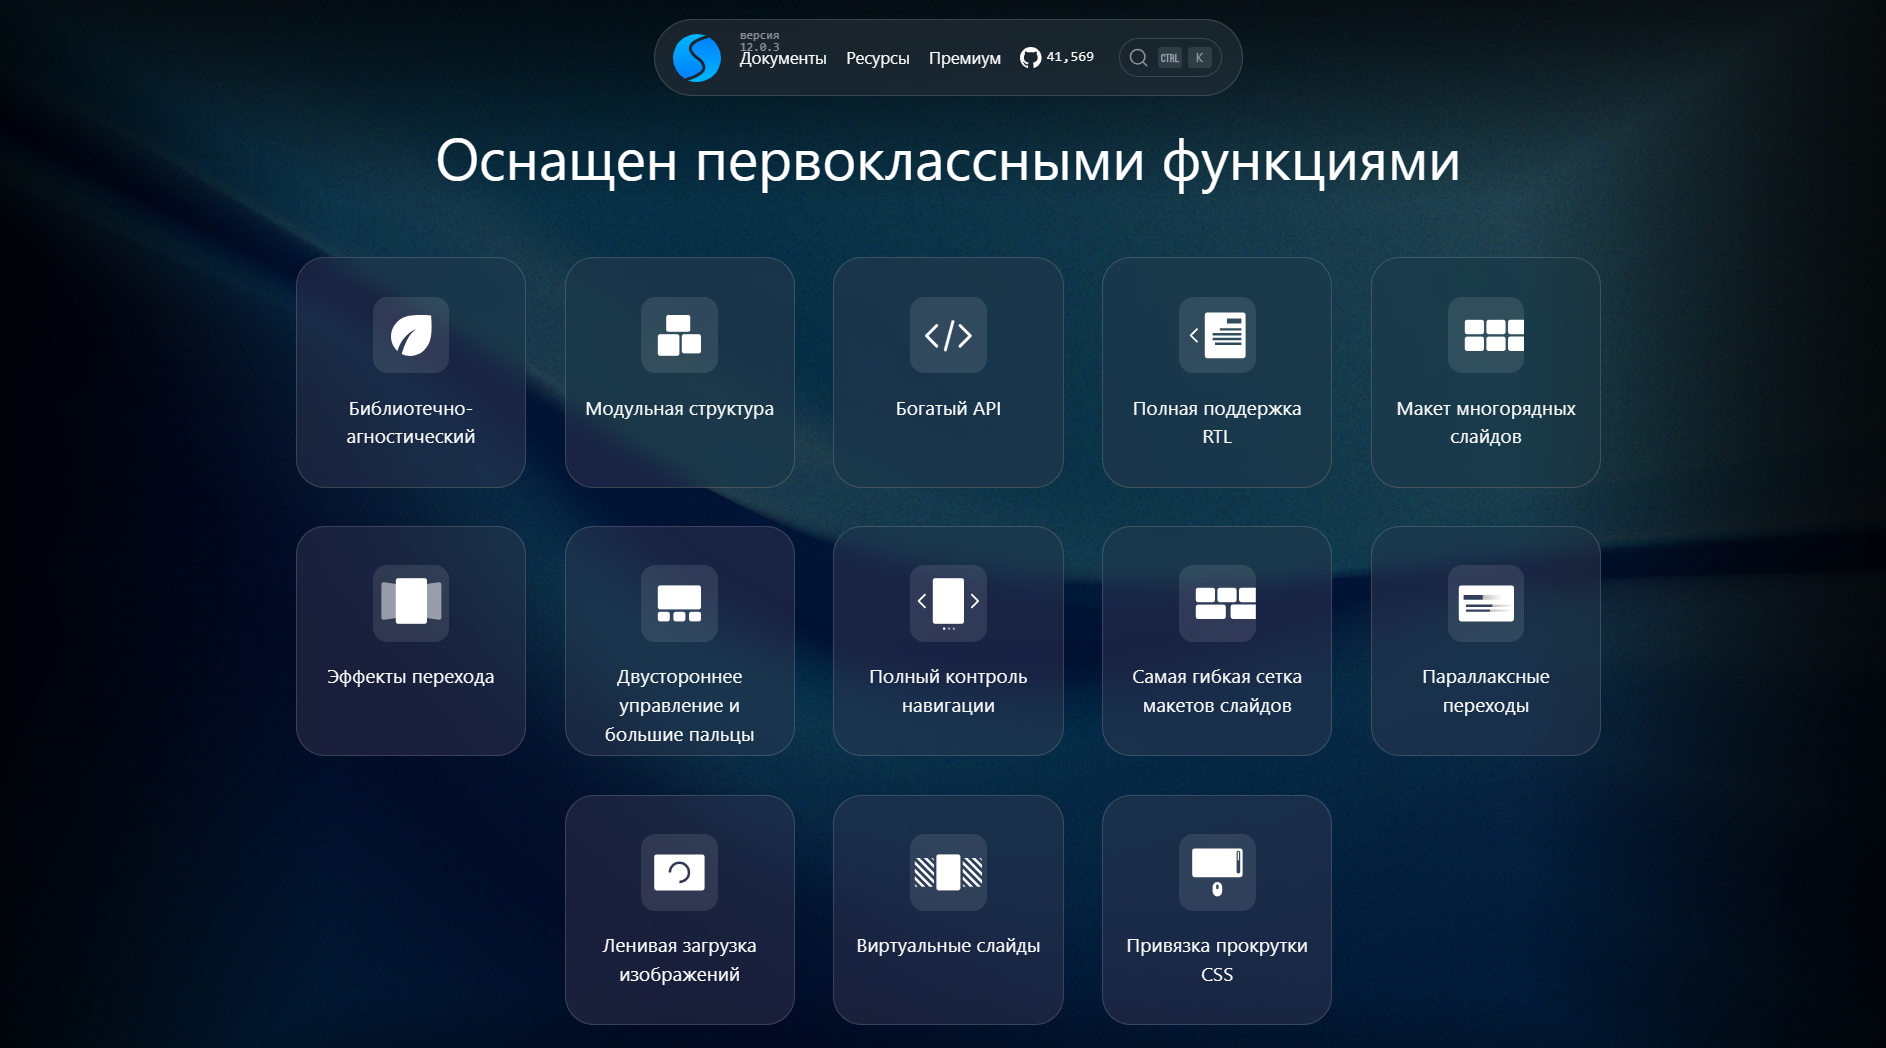This screenshot has width=1886, height=1048.
Task: Click the code brackets icon for Богатый API
Action: 948,335
